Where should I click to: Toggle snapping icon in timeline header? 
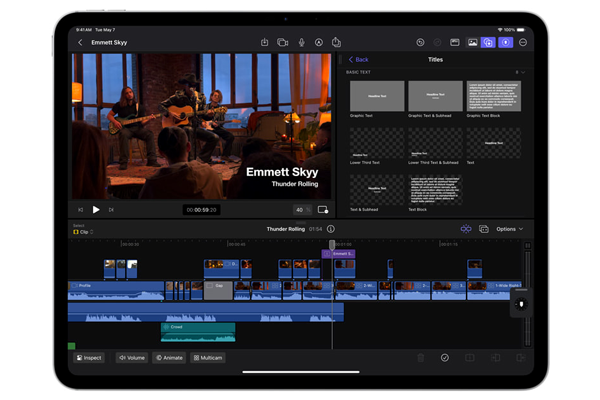[466, 229]
